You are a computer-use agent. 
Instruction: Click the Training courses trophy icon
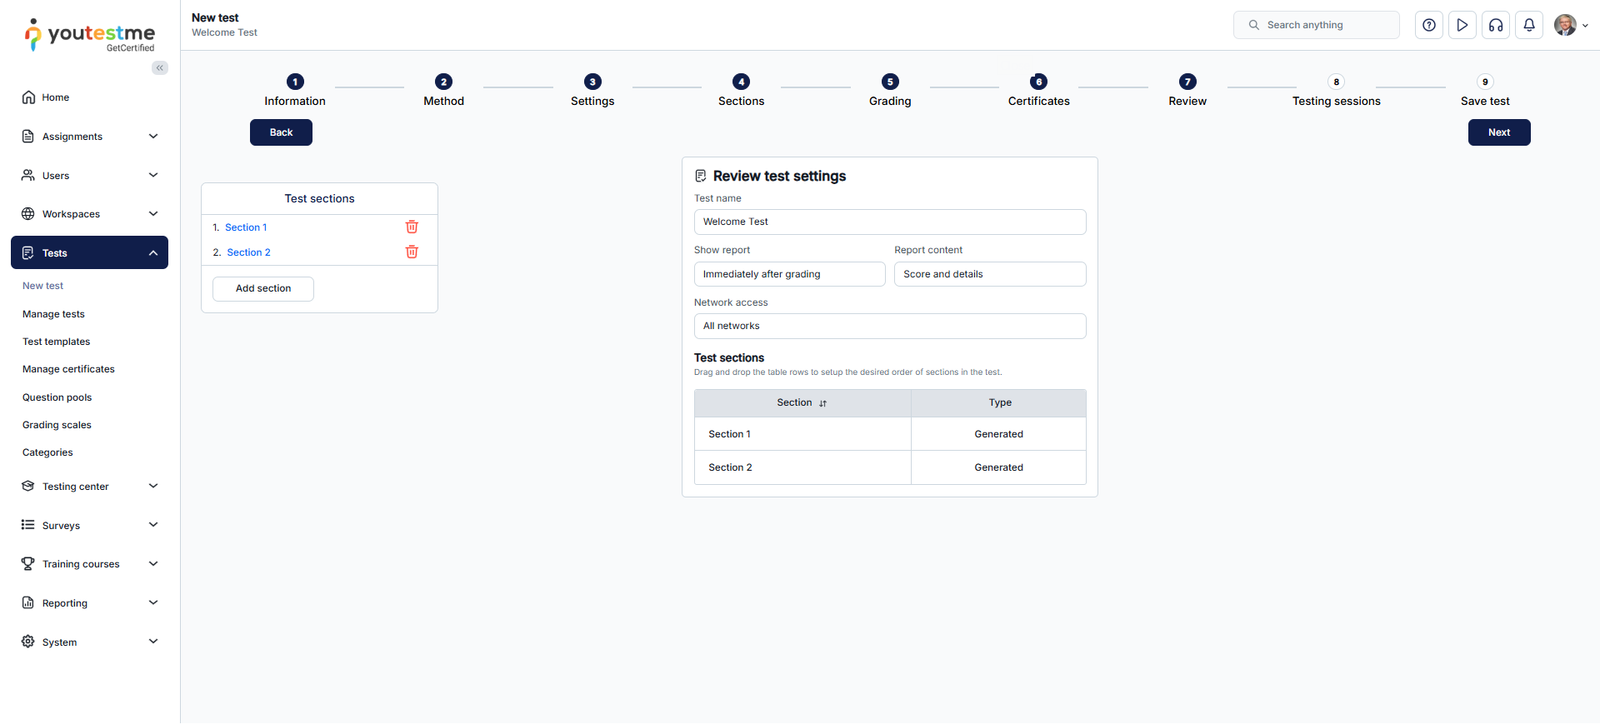tap(28, 564)
